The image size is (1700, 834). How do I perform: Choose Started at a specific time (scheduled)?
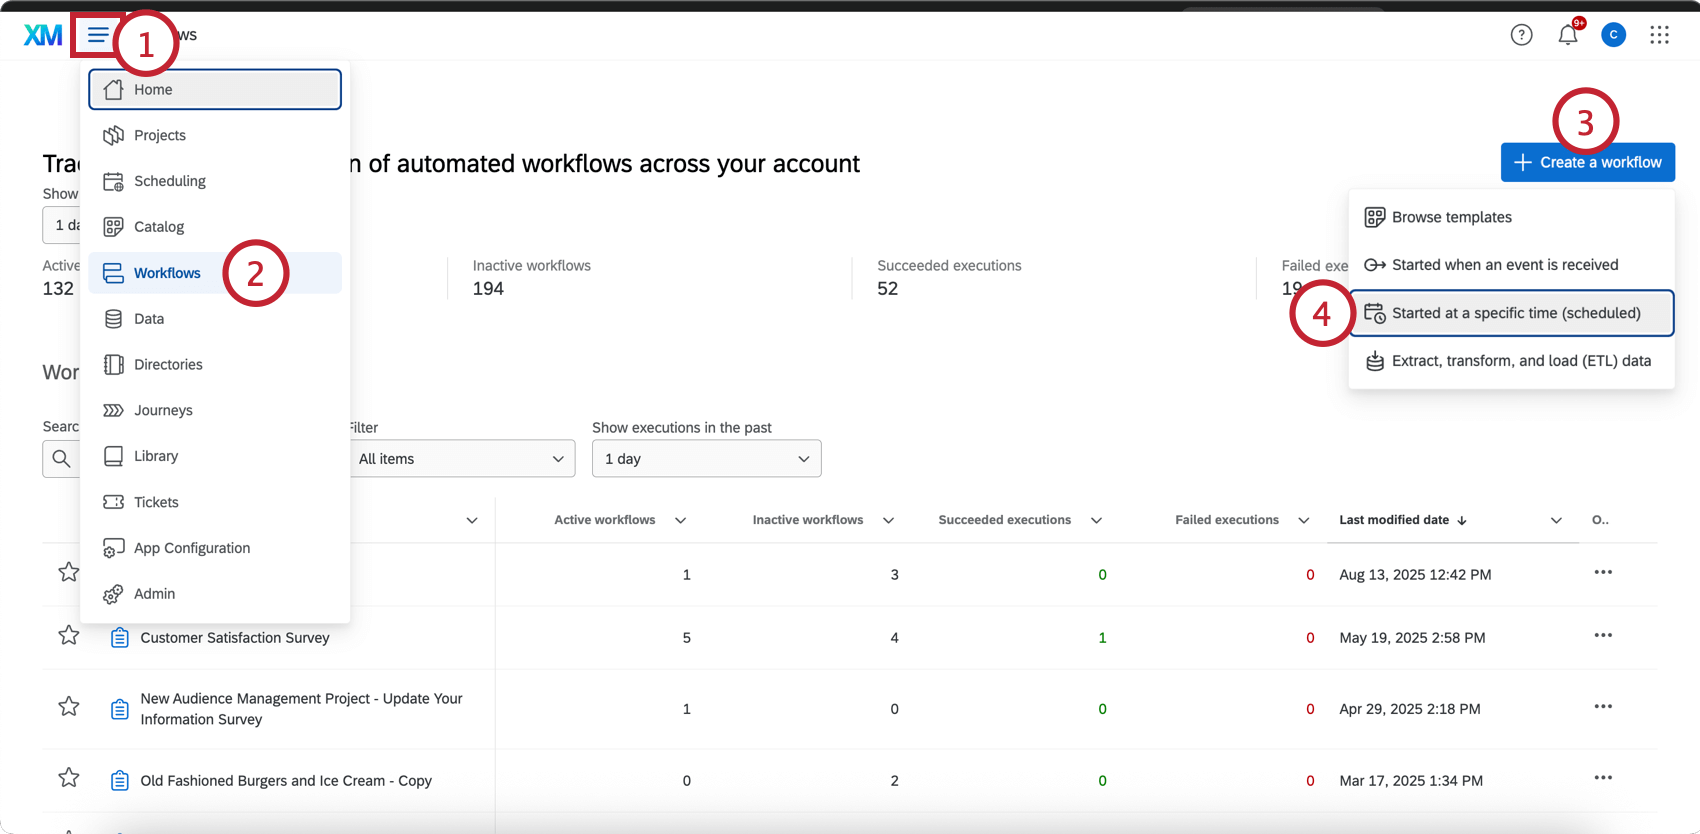(x=1515, y=313)
